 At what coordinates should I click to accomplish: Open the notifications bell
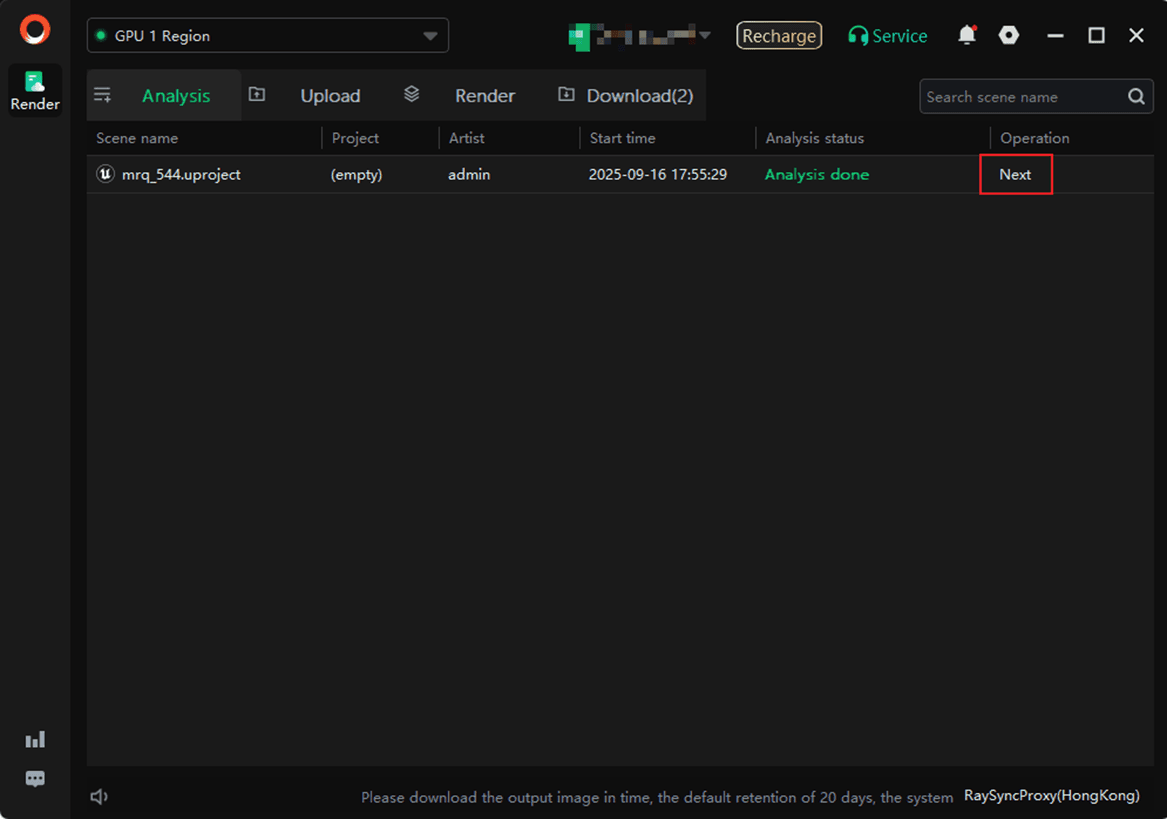(x=966, y=36)
